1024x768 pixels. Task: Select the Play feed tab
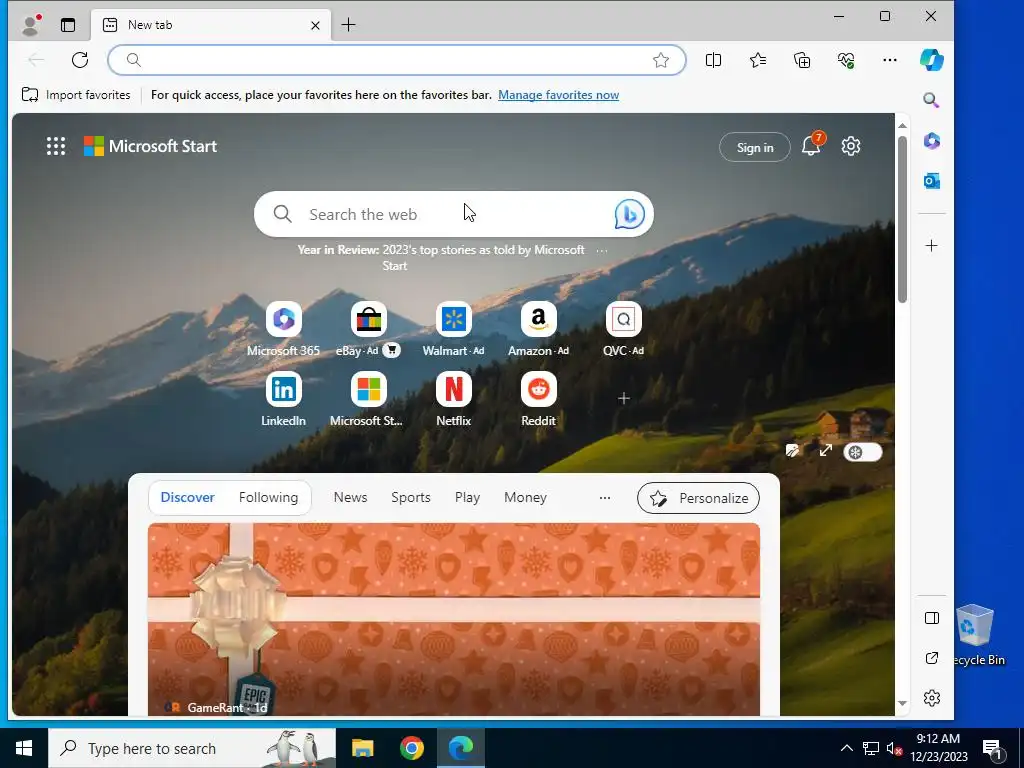467,497
